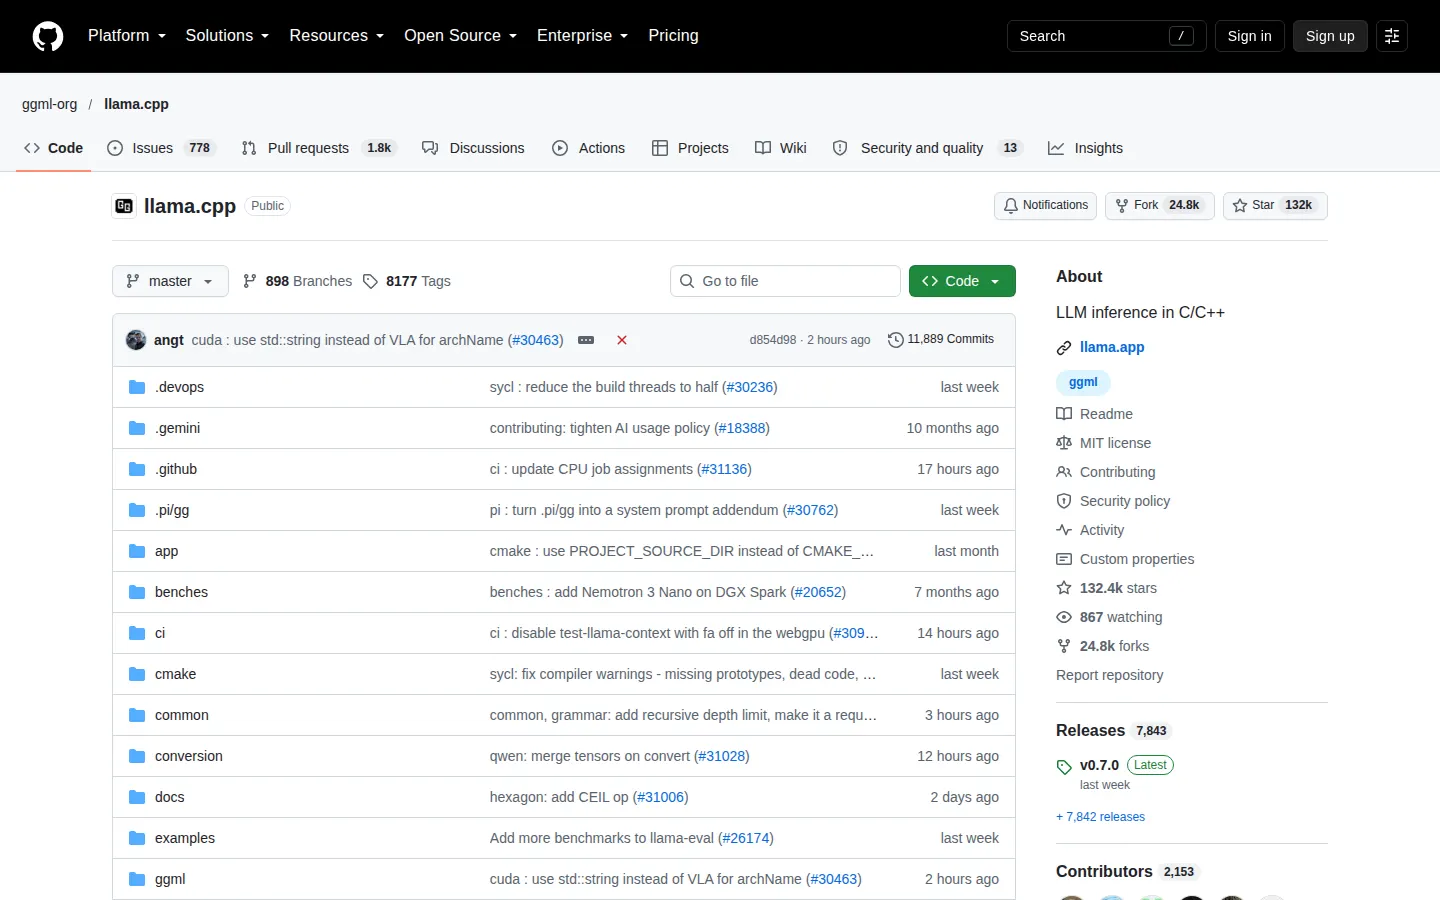Focus the Go to file input
Image resolution: width=1440 pixels, height=900 pixels.
pos(785,281)
